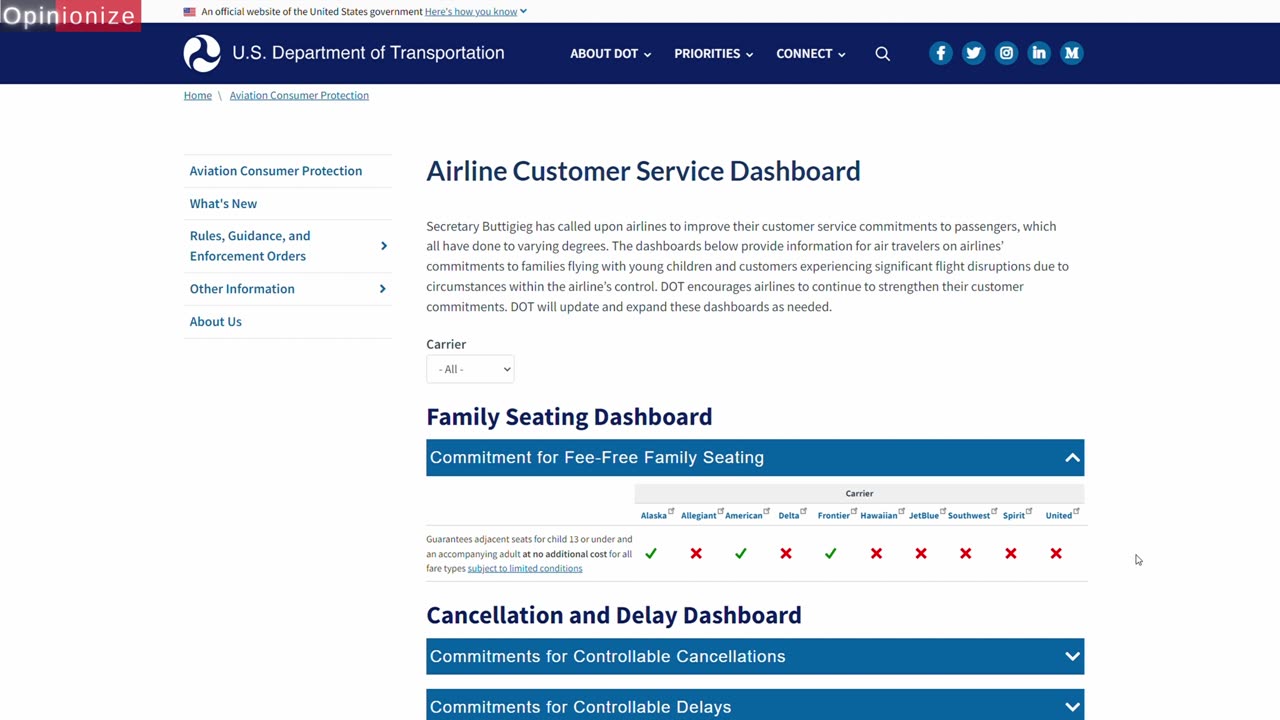This screenshot has width=1280, height=720.
Task: Open What's New in sidebar
Action: [x=223, y=204]
